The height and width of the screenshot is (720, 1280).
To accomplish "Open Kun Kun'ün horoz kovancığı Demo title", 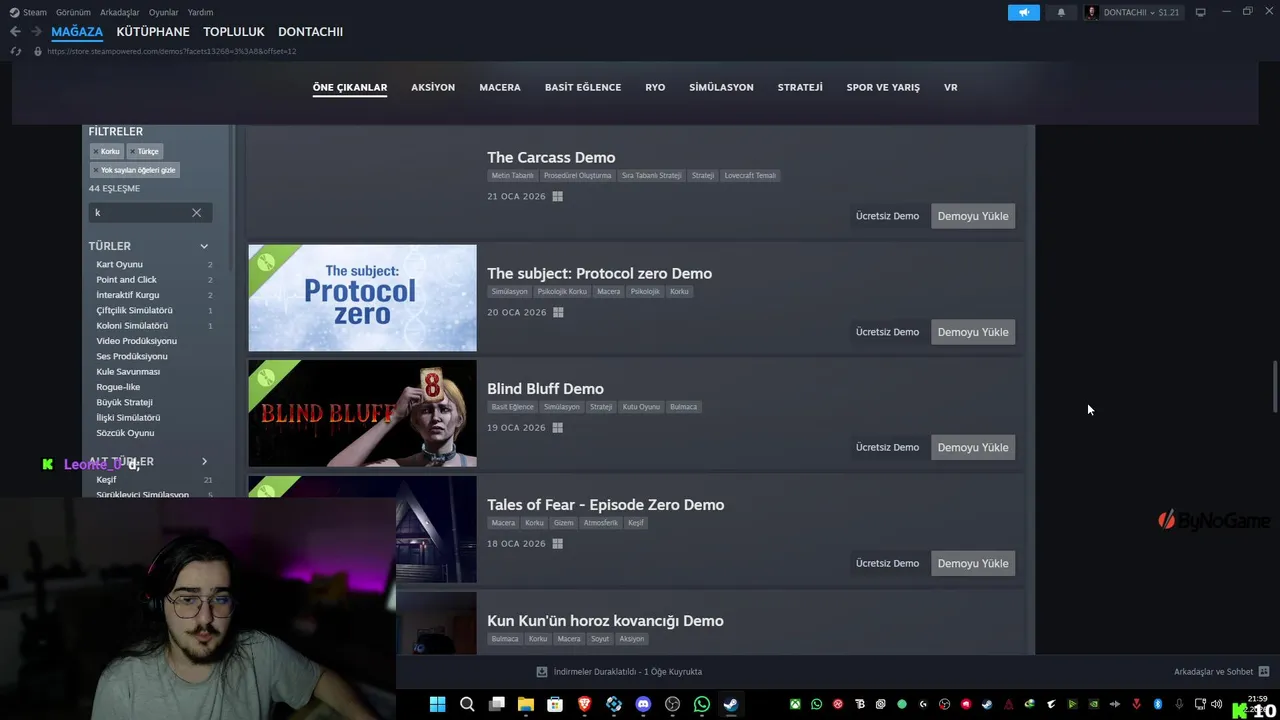I will tap(605, 621).
